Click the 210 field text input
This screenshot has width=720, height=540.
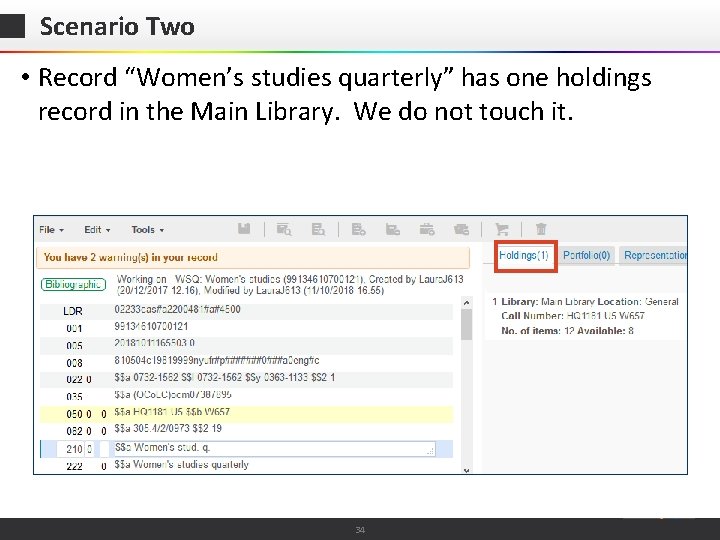[274, 449]
